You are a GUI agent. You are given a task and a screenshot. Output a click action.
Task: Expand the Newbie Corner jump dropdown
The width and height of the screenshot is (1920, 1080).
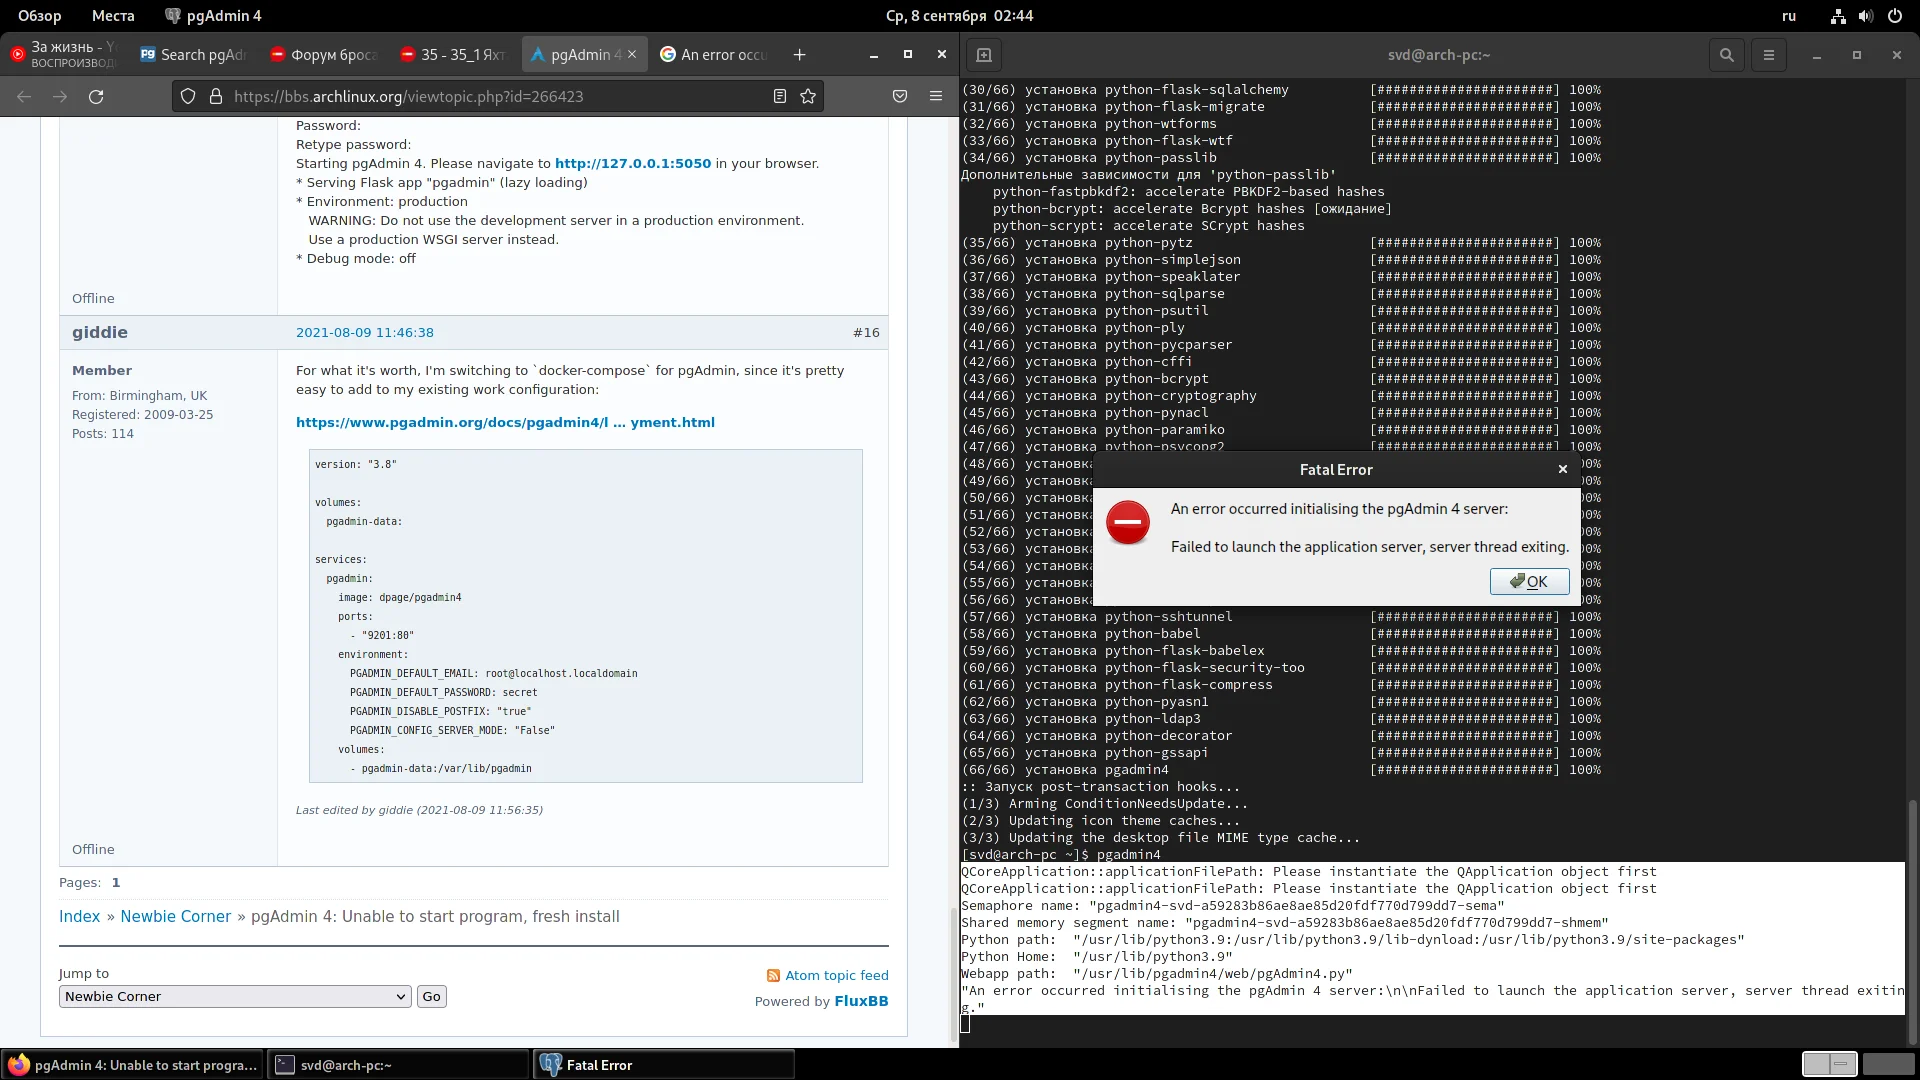coord(235,997)
